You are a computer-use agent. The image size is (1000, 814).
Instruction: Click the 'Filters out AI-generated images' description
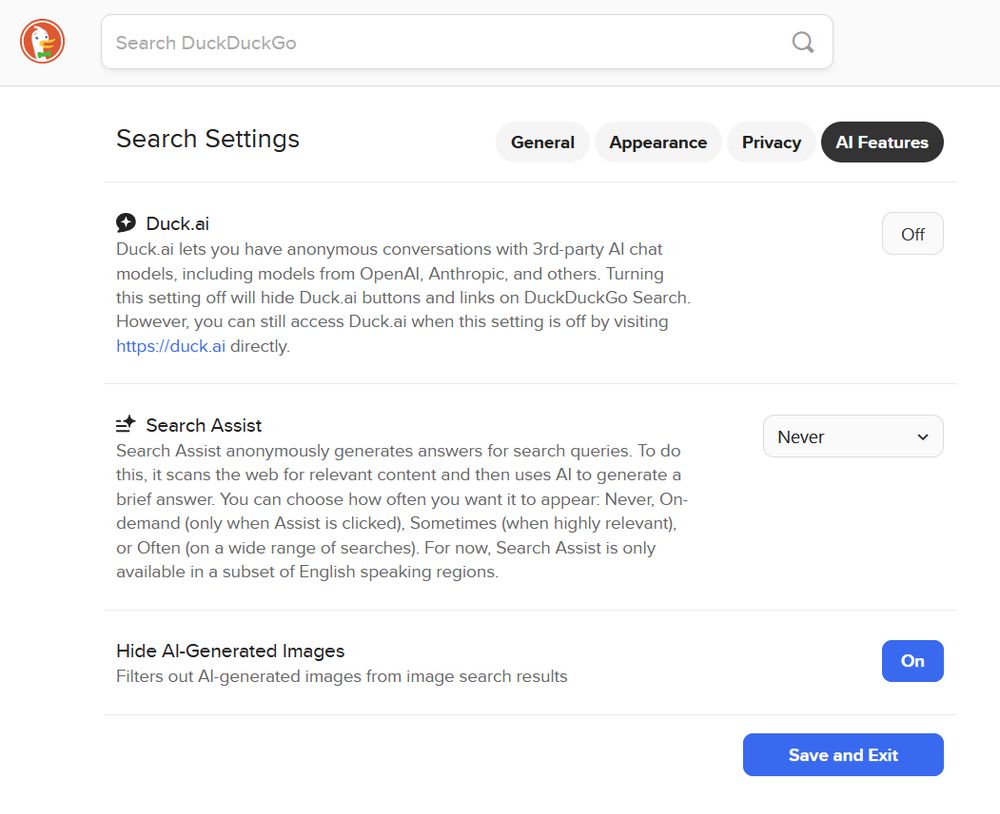[x=341, y=676]
